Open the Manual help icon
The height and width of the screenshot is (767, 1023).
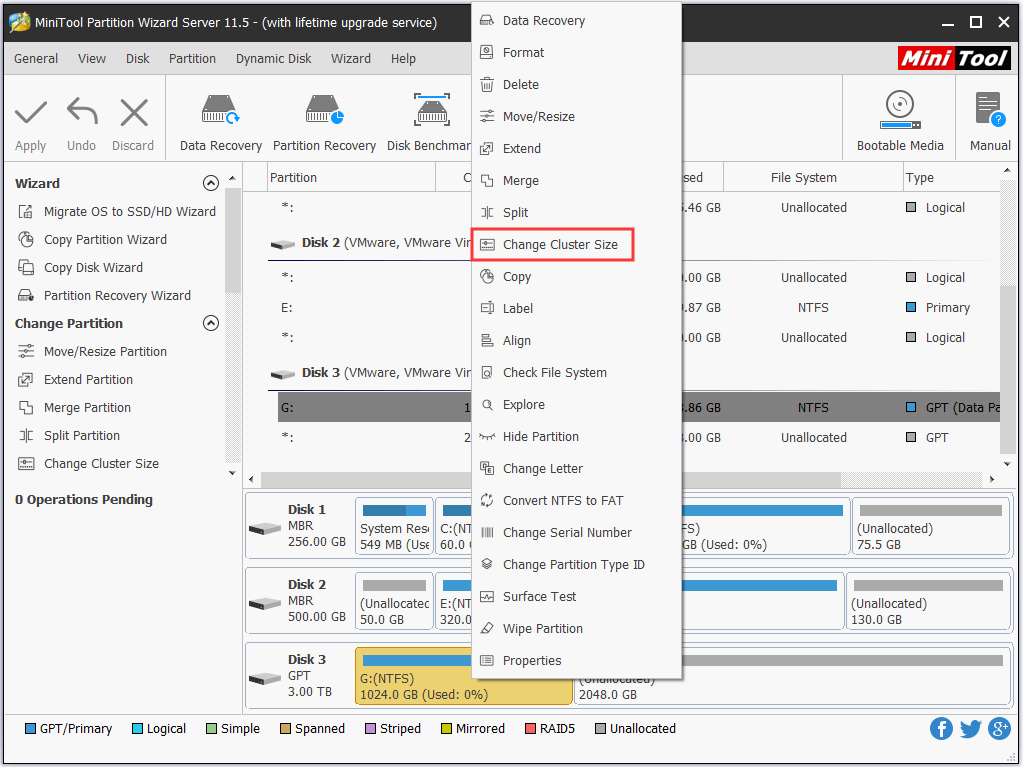[990, 122]
